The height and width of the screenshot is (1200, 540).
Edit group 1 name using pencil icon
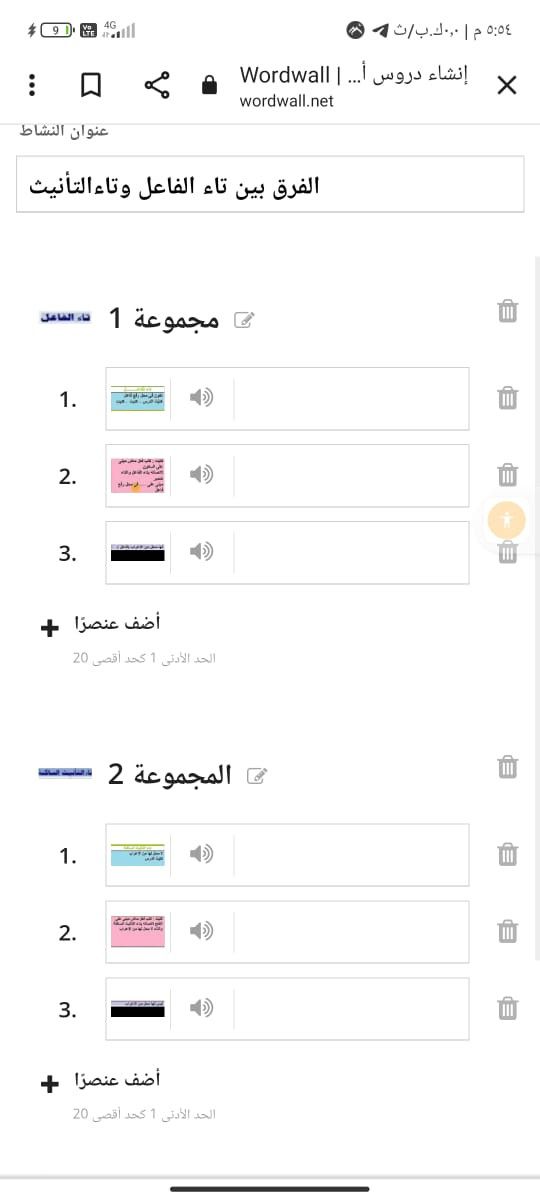tap(243, 320)
